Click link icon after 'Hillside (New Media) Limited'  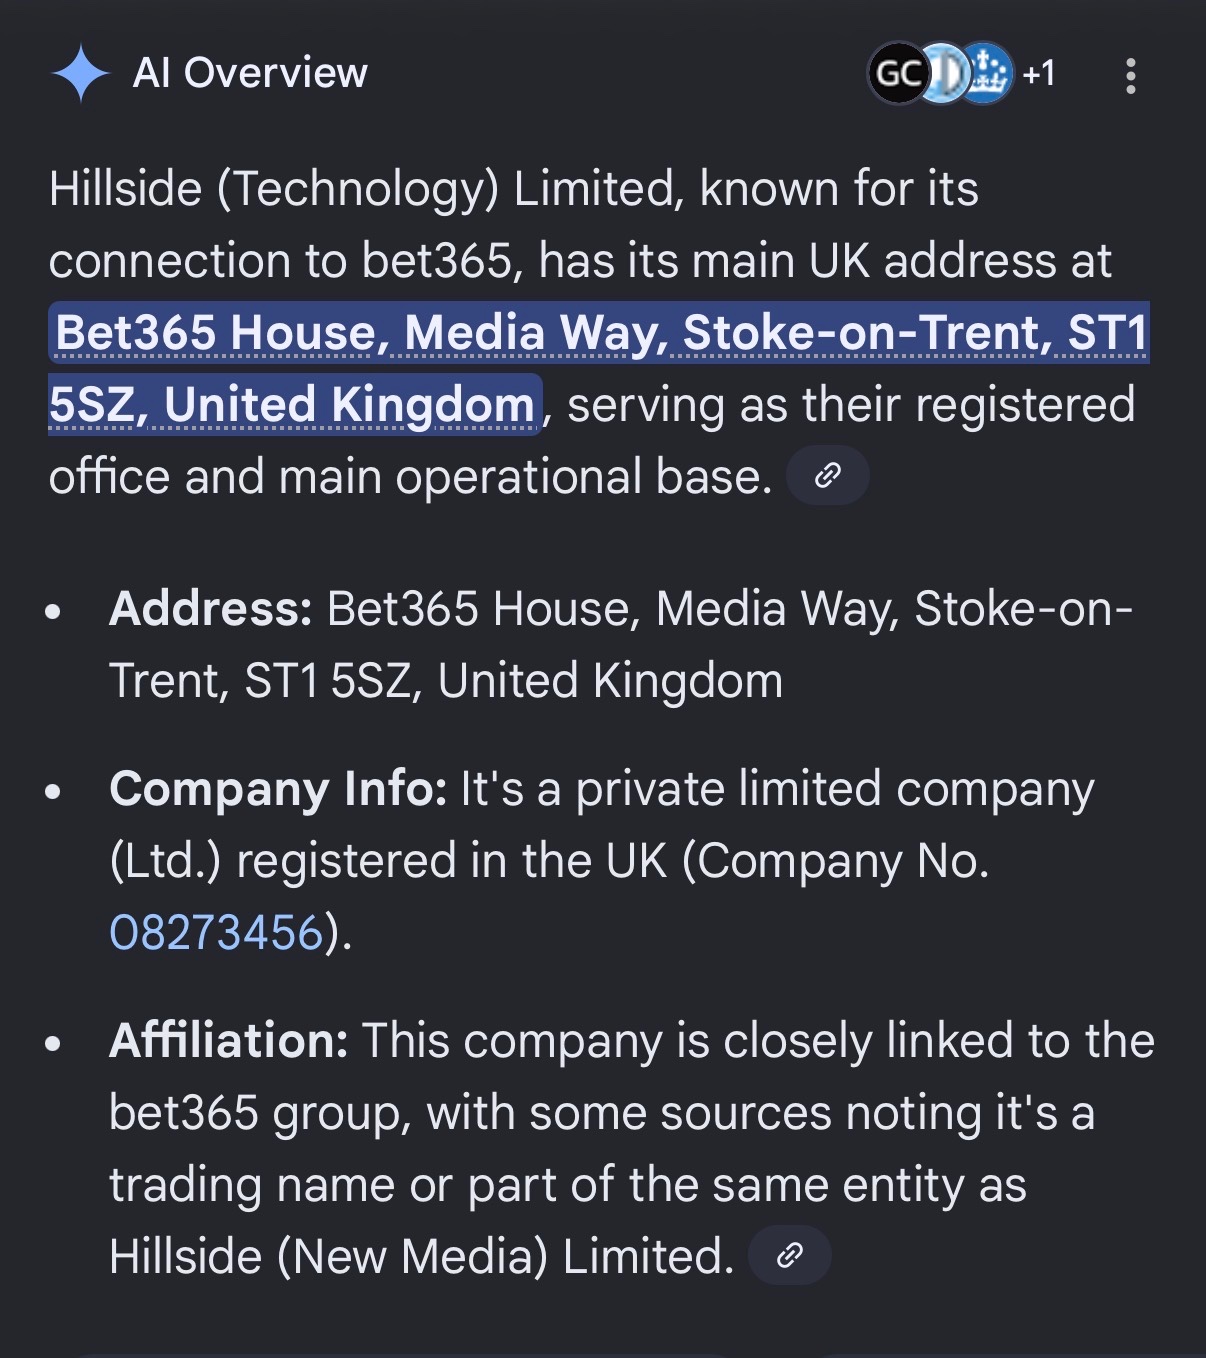(790, 1255)
